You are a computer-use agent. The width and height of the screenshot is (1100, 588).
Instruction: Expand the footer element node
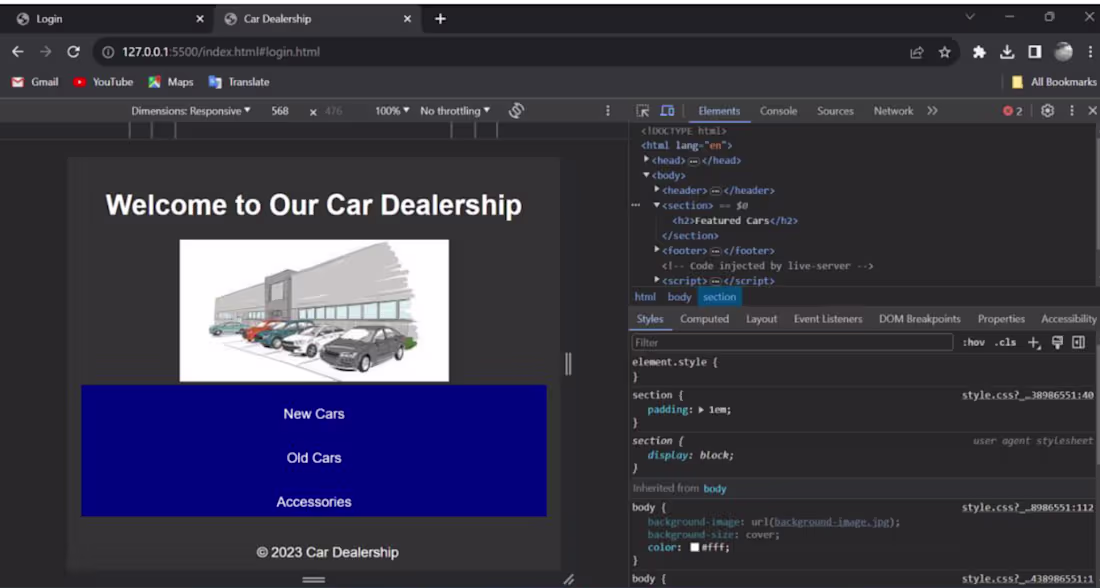(x=657, y=250)
